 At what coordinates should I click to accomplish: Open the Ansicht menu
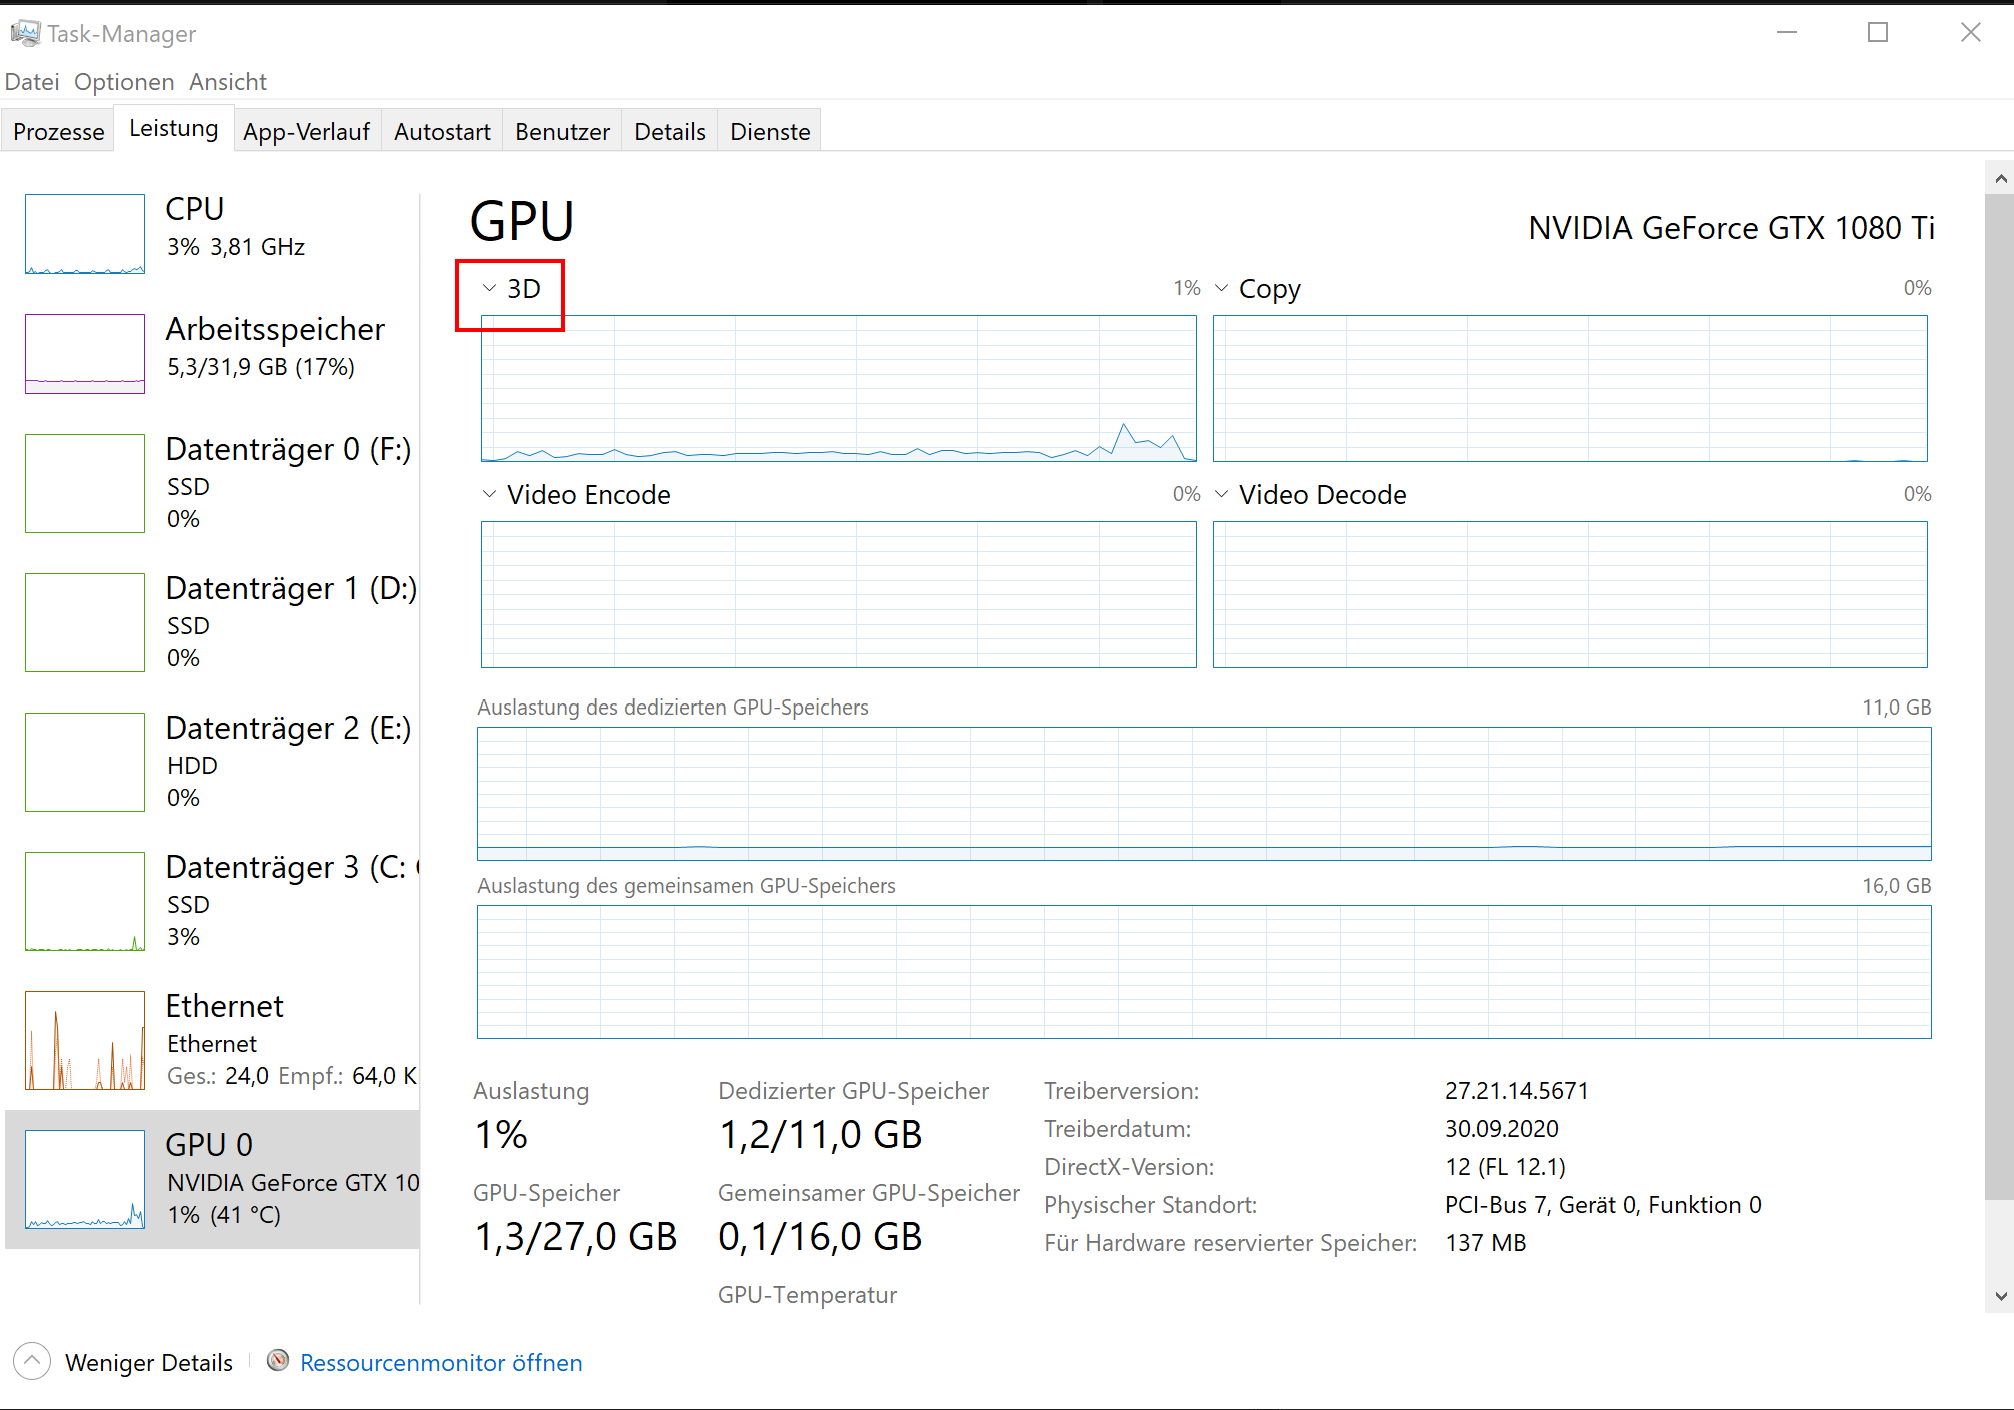click(228, 82)
